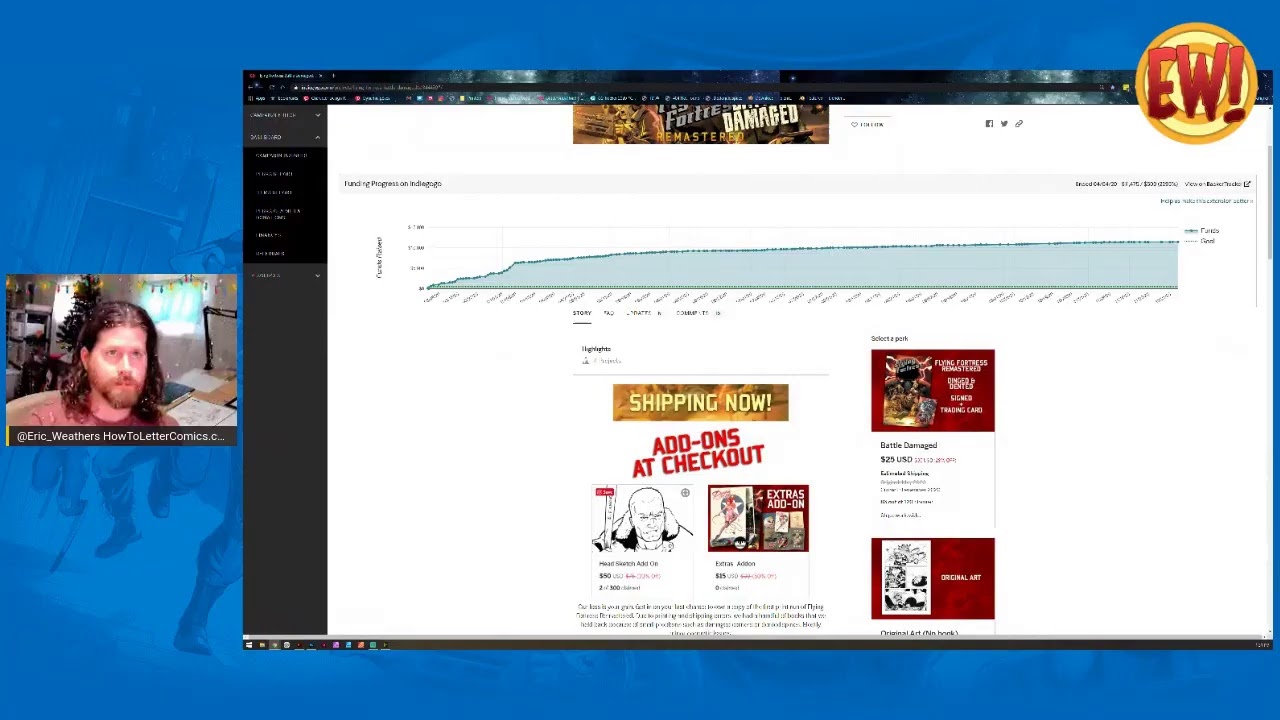
Task: Select the Battle Damaged perk image
Action: click(x=932, y=391)
